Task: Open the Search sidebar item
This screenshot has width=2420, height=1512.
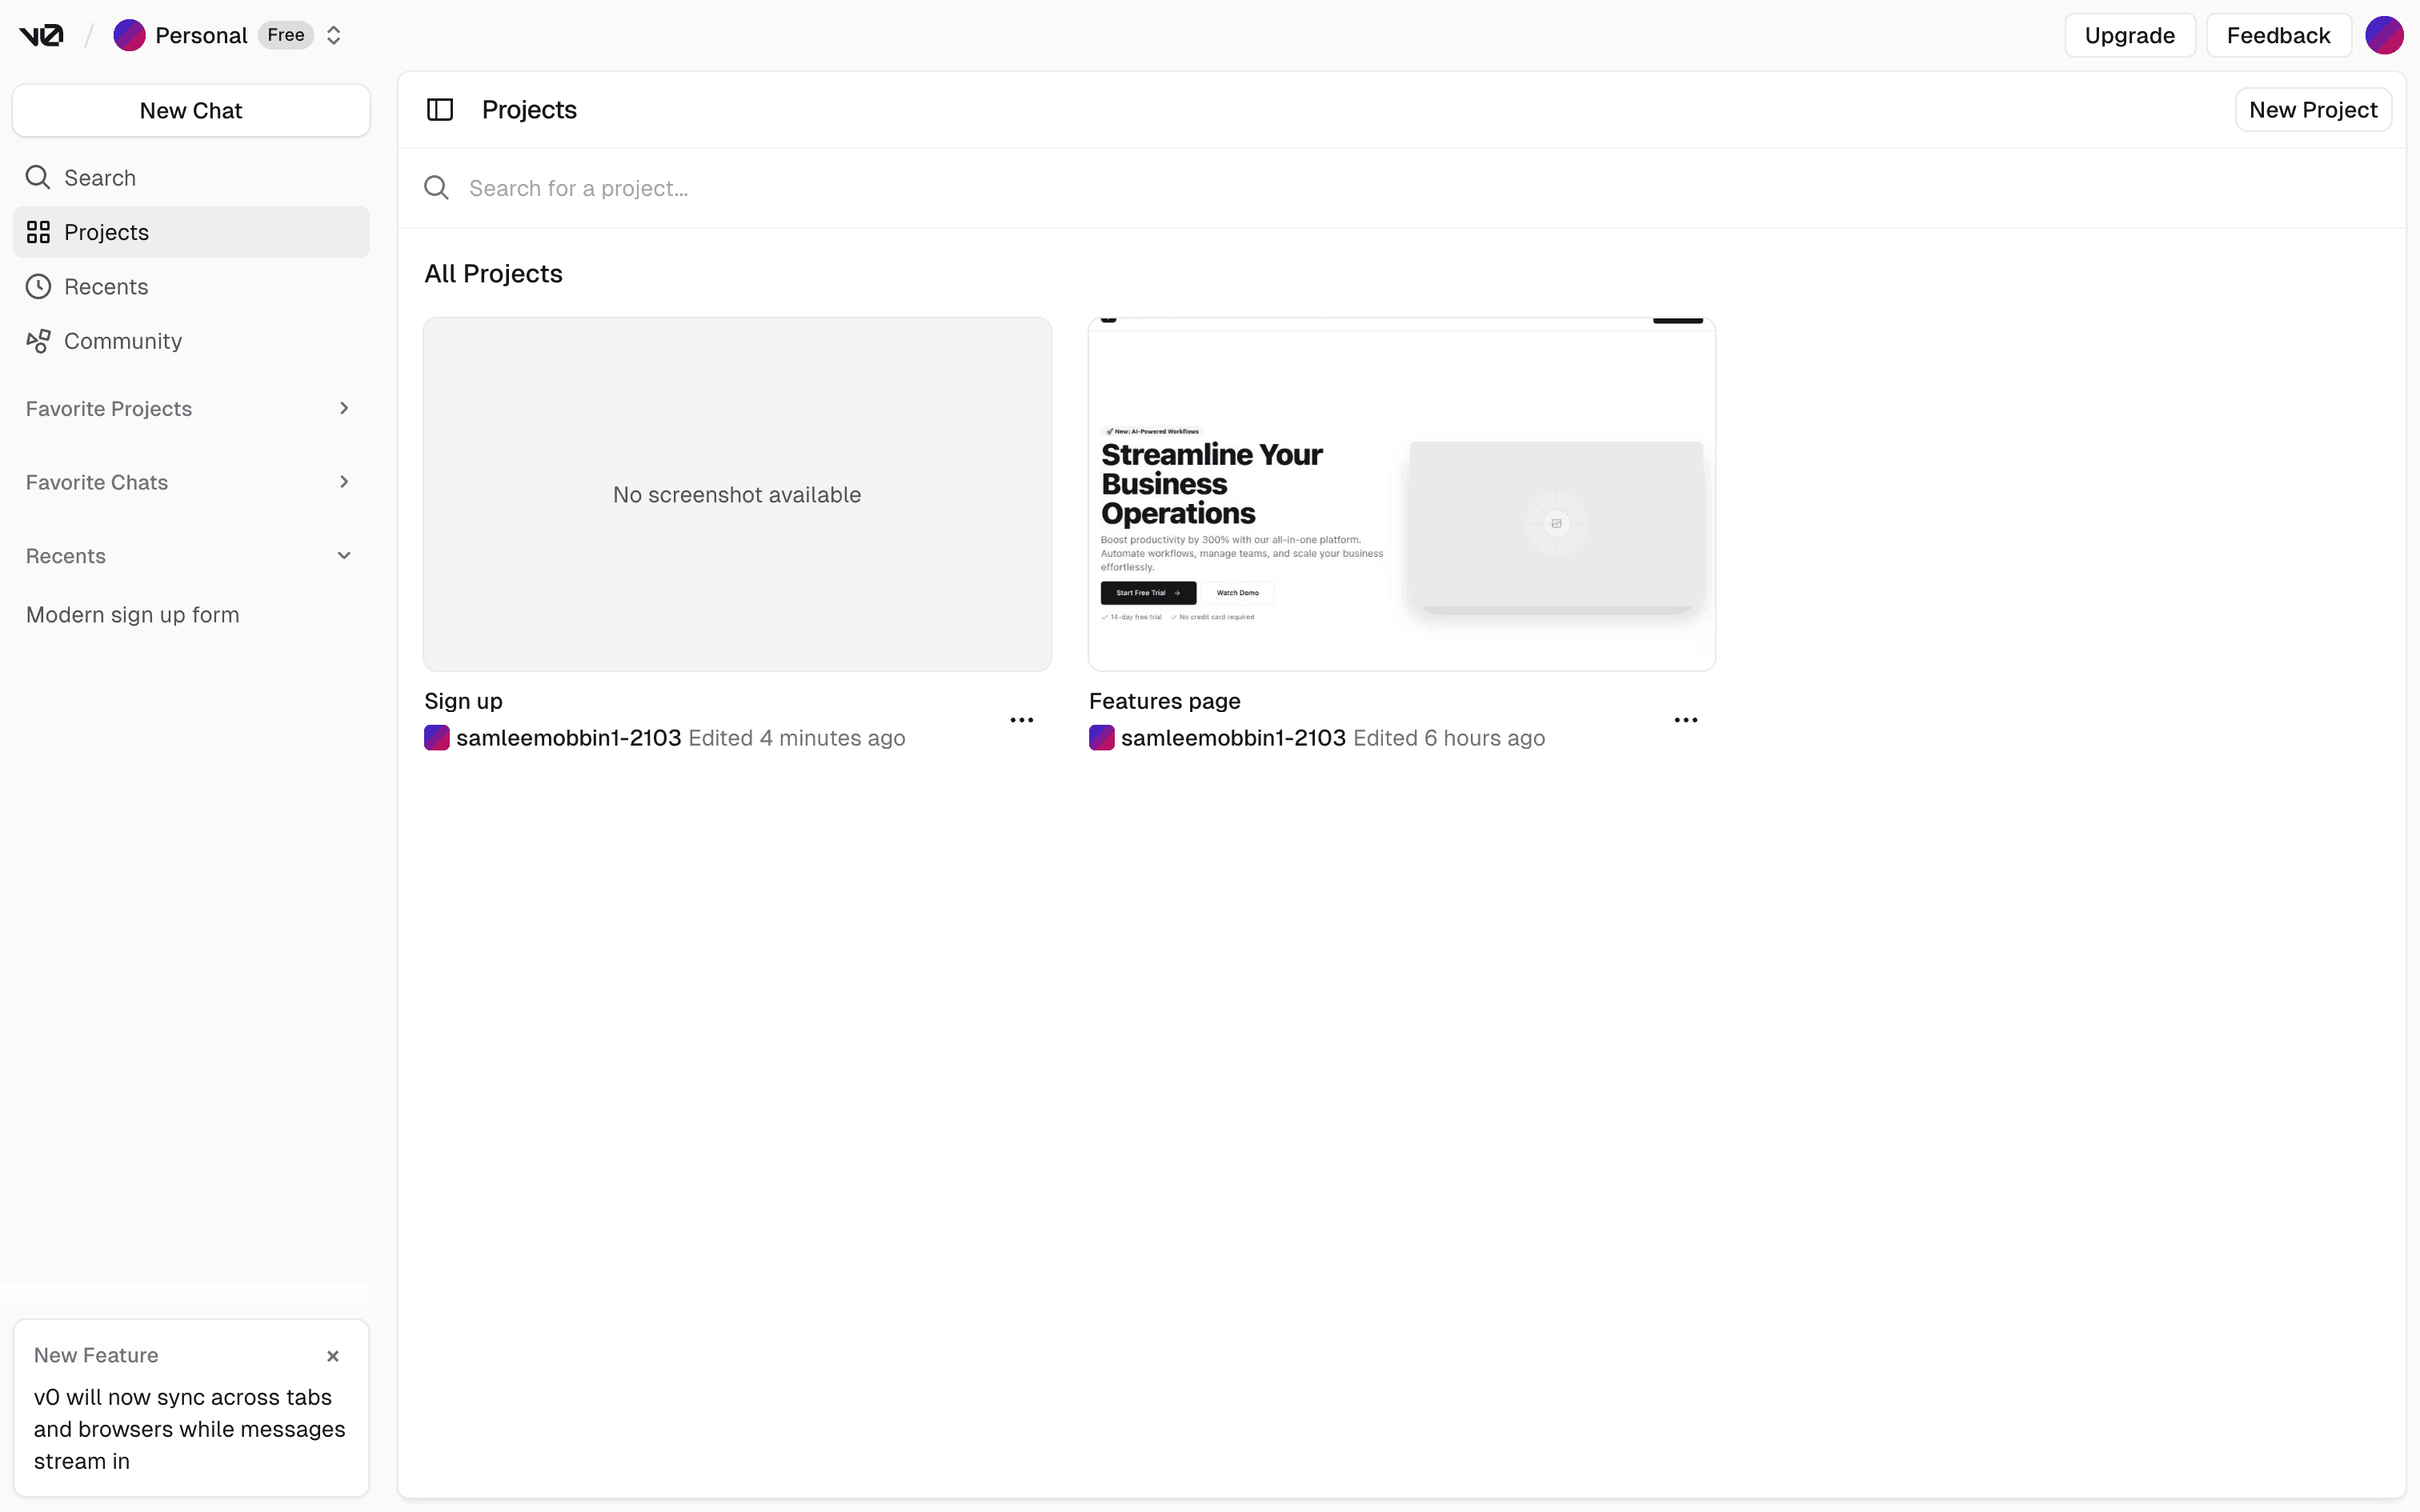Action: pyautogui.click(x=99, y=178)
